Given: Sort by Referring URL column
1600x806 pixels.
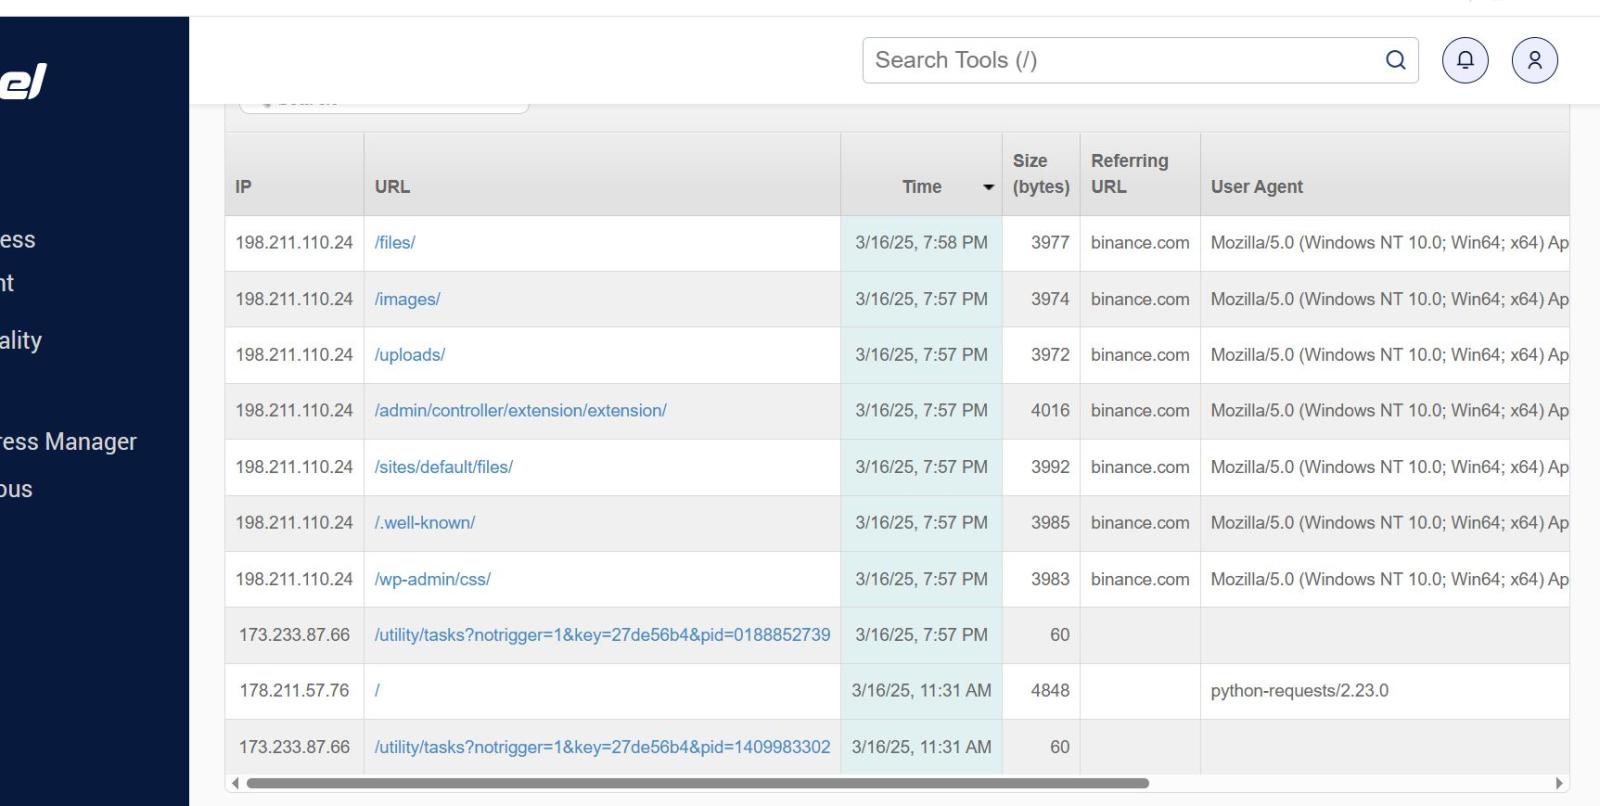Looking at the screenshot, I should pos(1129,174).
